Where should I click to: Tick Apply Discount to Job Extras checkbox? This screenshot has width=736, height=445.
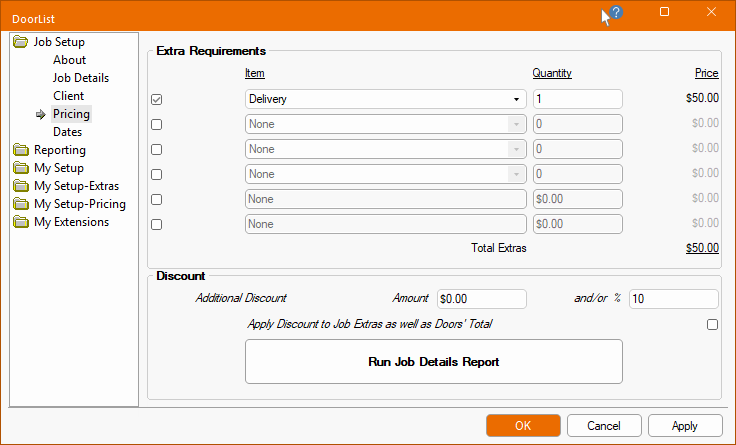click(x=712, y=324)
